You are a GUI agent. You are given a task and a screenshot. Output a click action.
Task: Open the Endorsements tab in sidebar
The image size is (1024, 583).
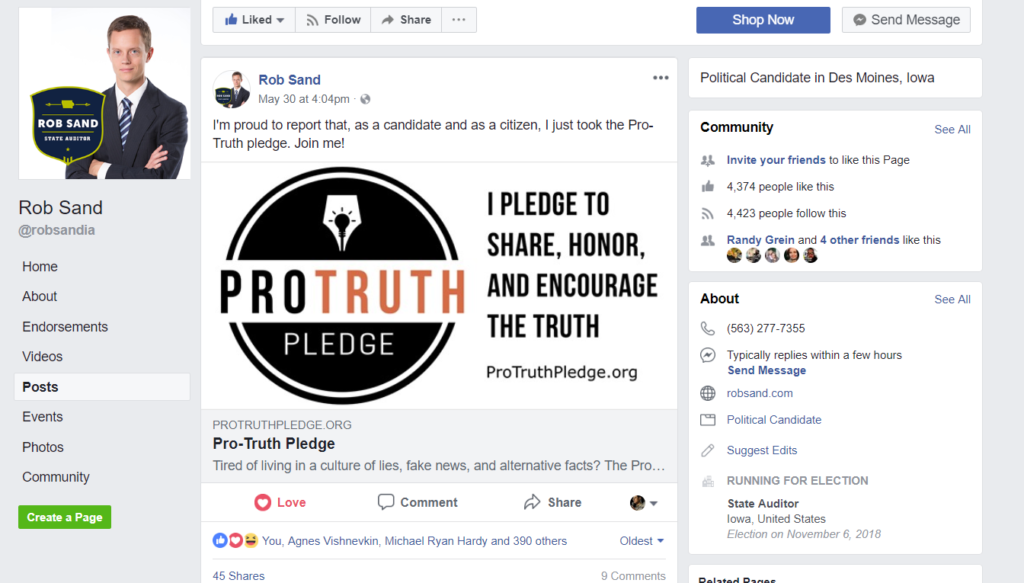pos(65,327)
